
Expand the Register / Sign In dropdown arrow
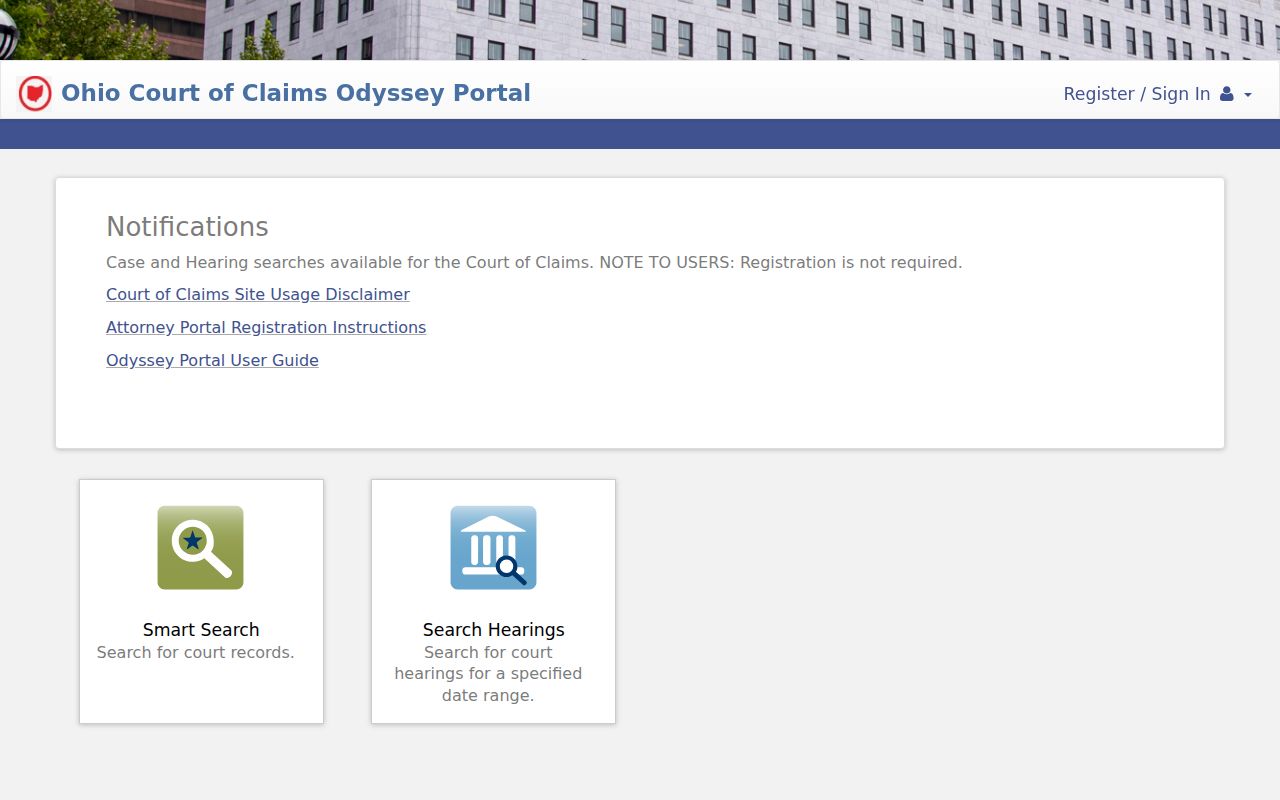(x=1248, y=95)
